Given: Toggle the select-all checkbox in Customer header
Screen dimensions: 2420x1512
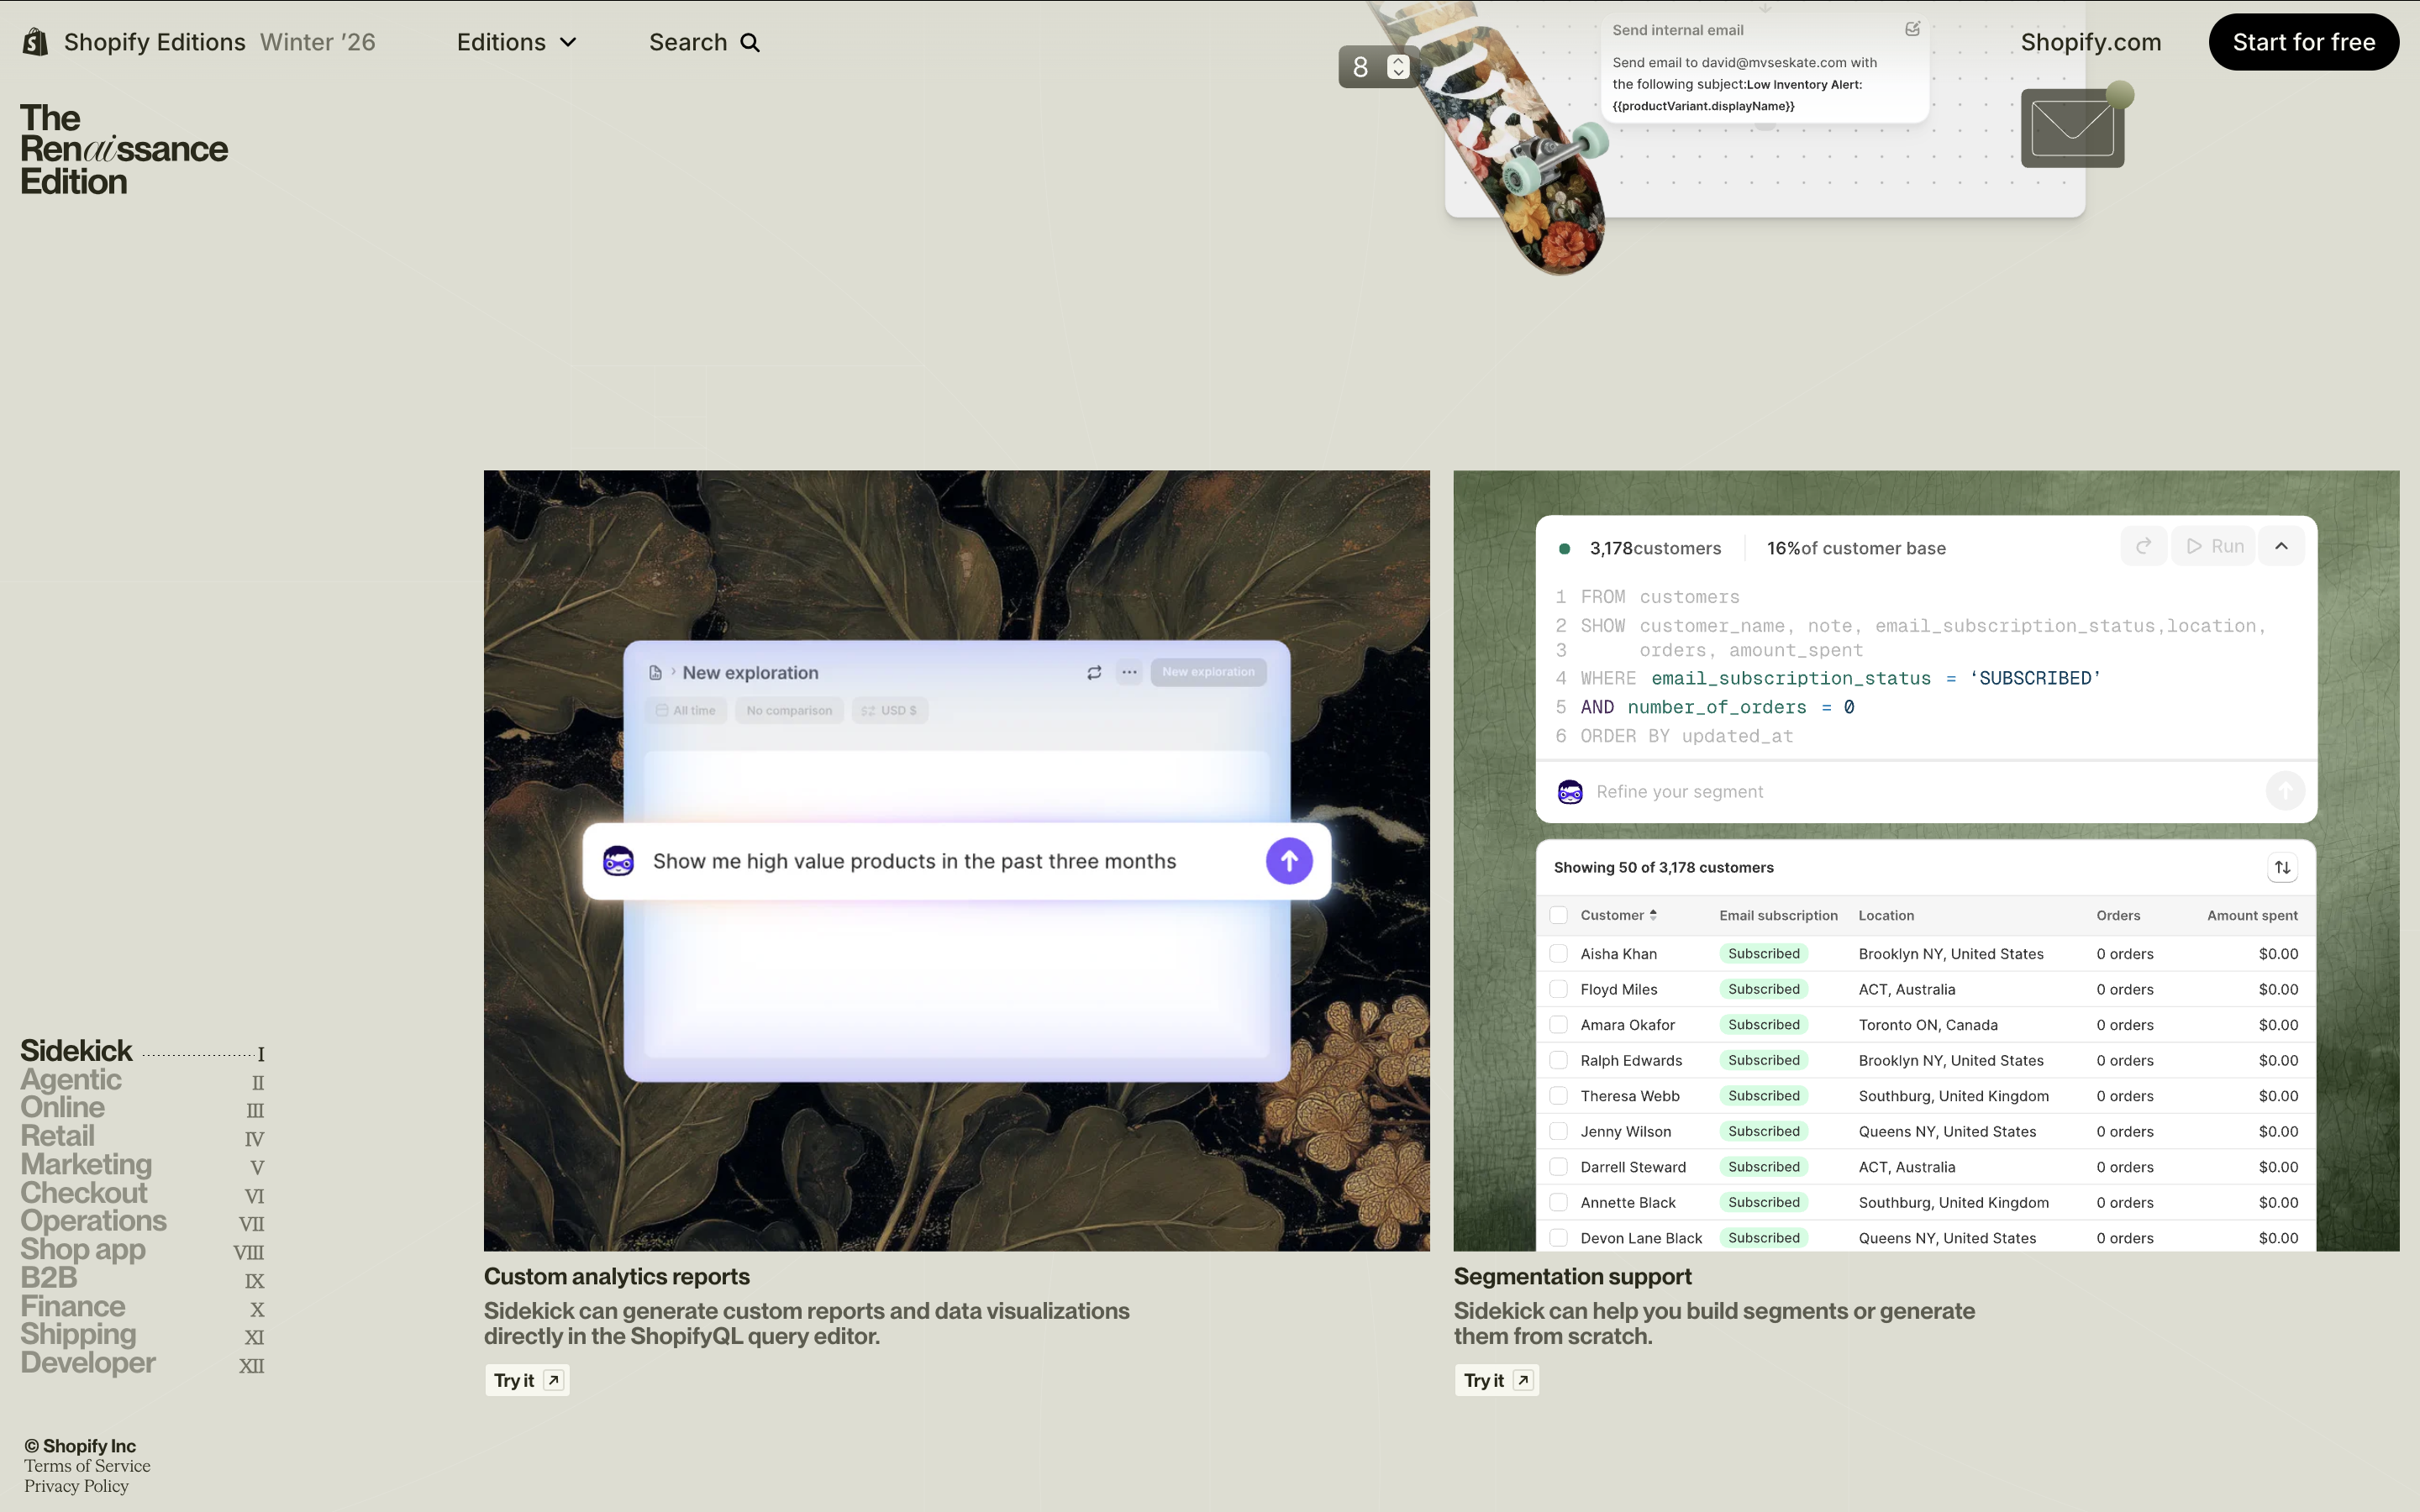Looking at the screenshot, I should tap(1558, 915).
